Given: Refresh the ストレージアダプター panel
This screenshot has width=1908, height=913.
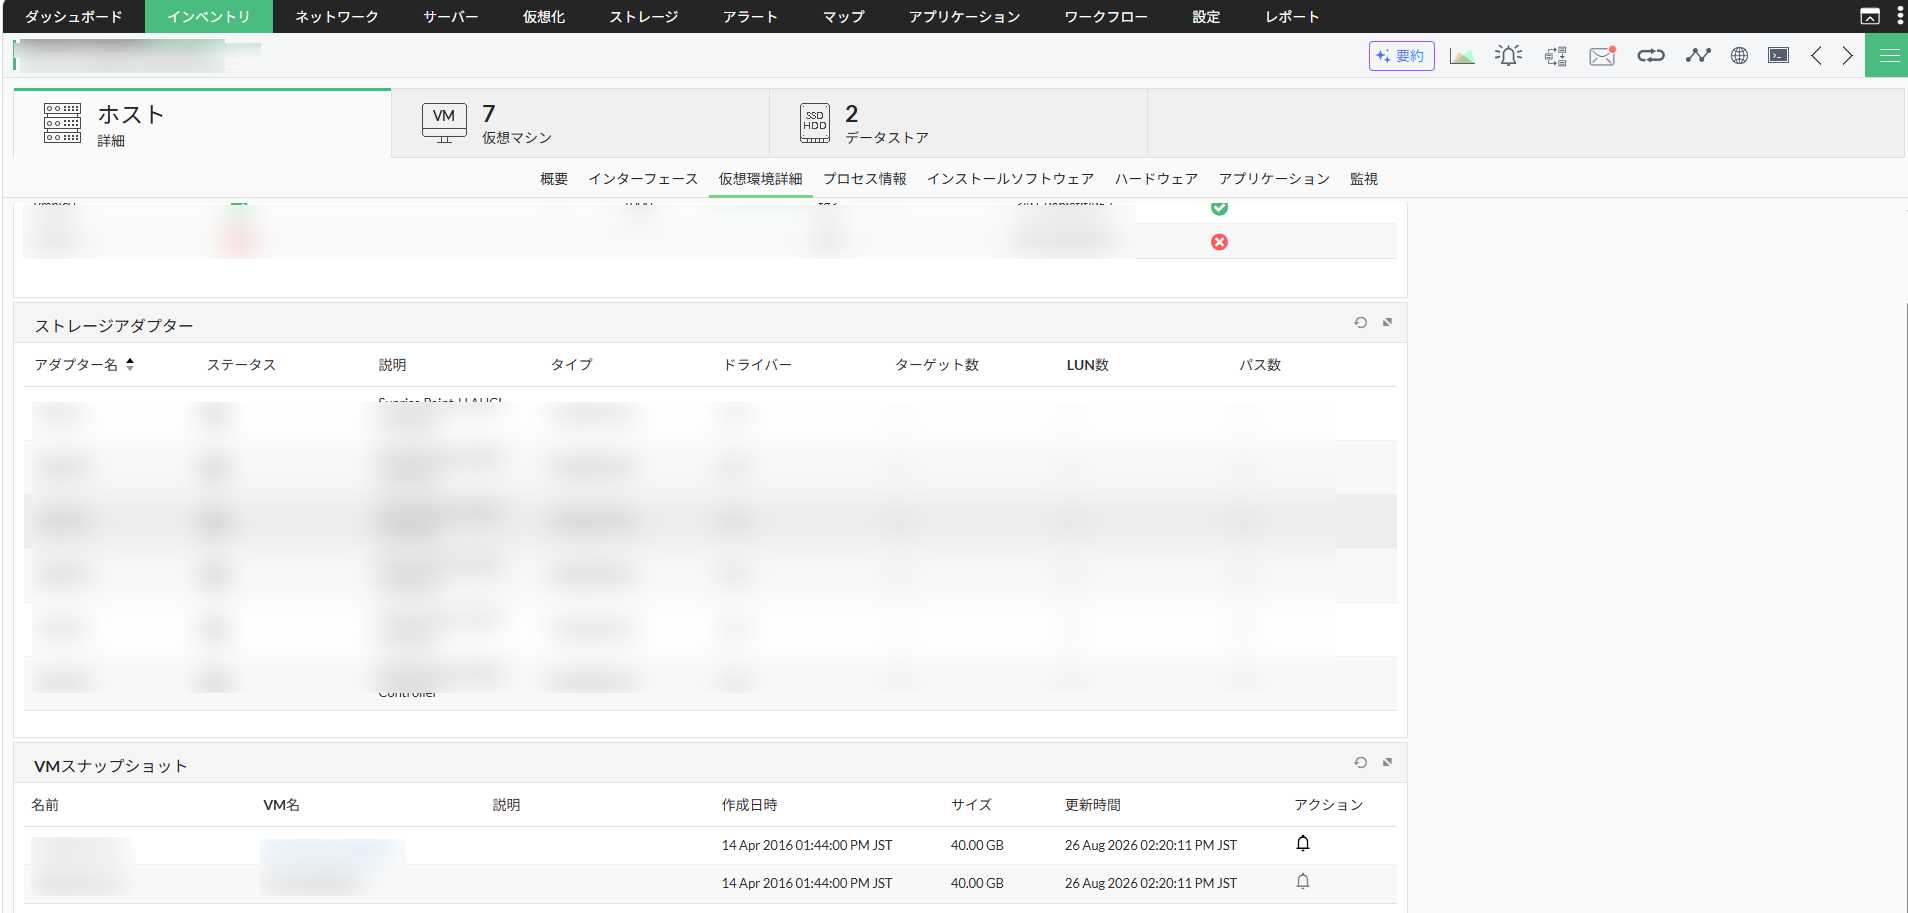Looking at the screenshot, I should (x=1361, y=322).
